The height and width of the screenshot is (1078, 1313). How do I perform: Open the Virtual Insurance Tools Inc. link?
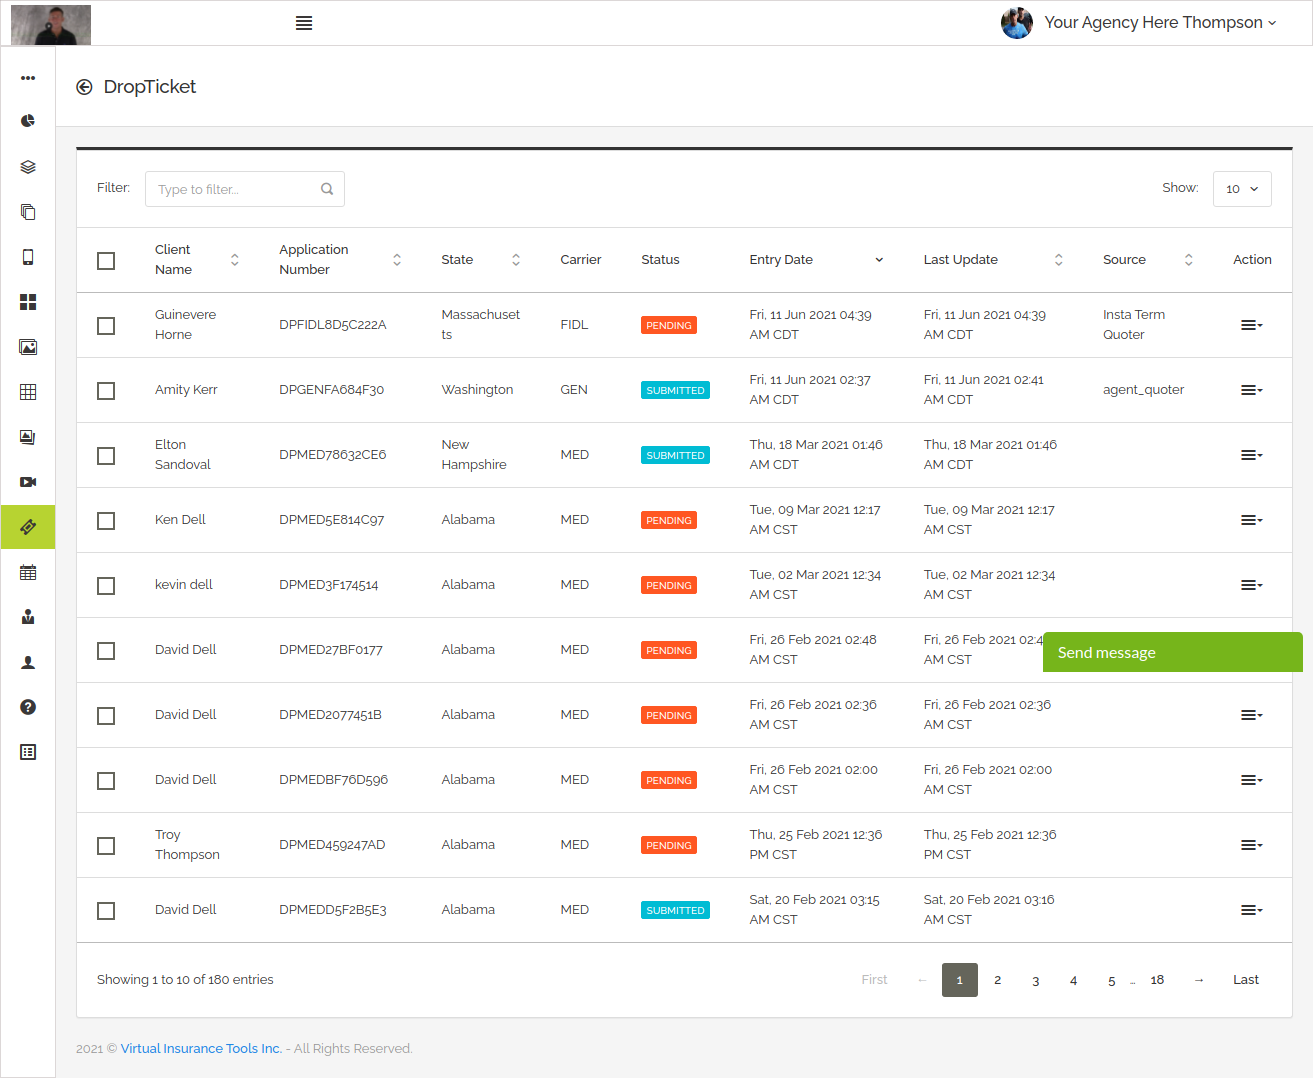201,1048
